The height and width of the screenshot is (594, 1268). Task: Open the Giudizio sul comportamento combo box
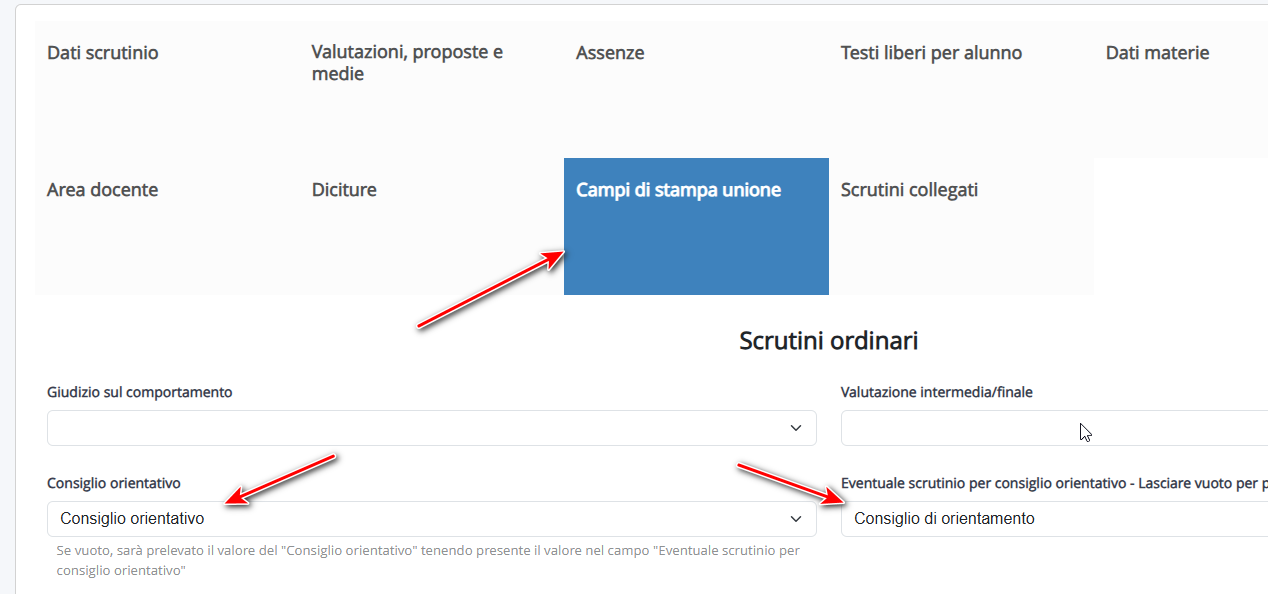(x=432, y=428)
